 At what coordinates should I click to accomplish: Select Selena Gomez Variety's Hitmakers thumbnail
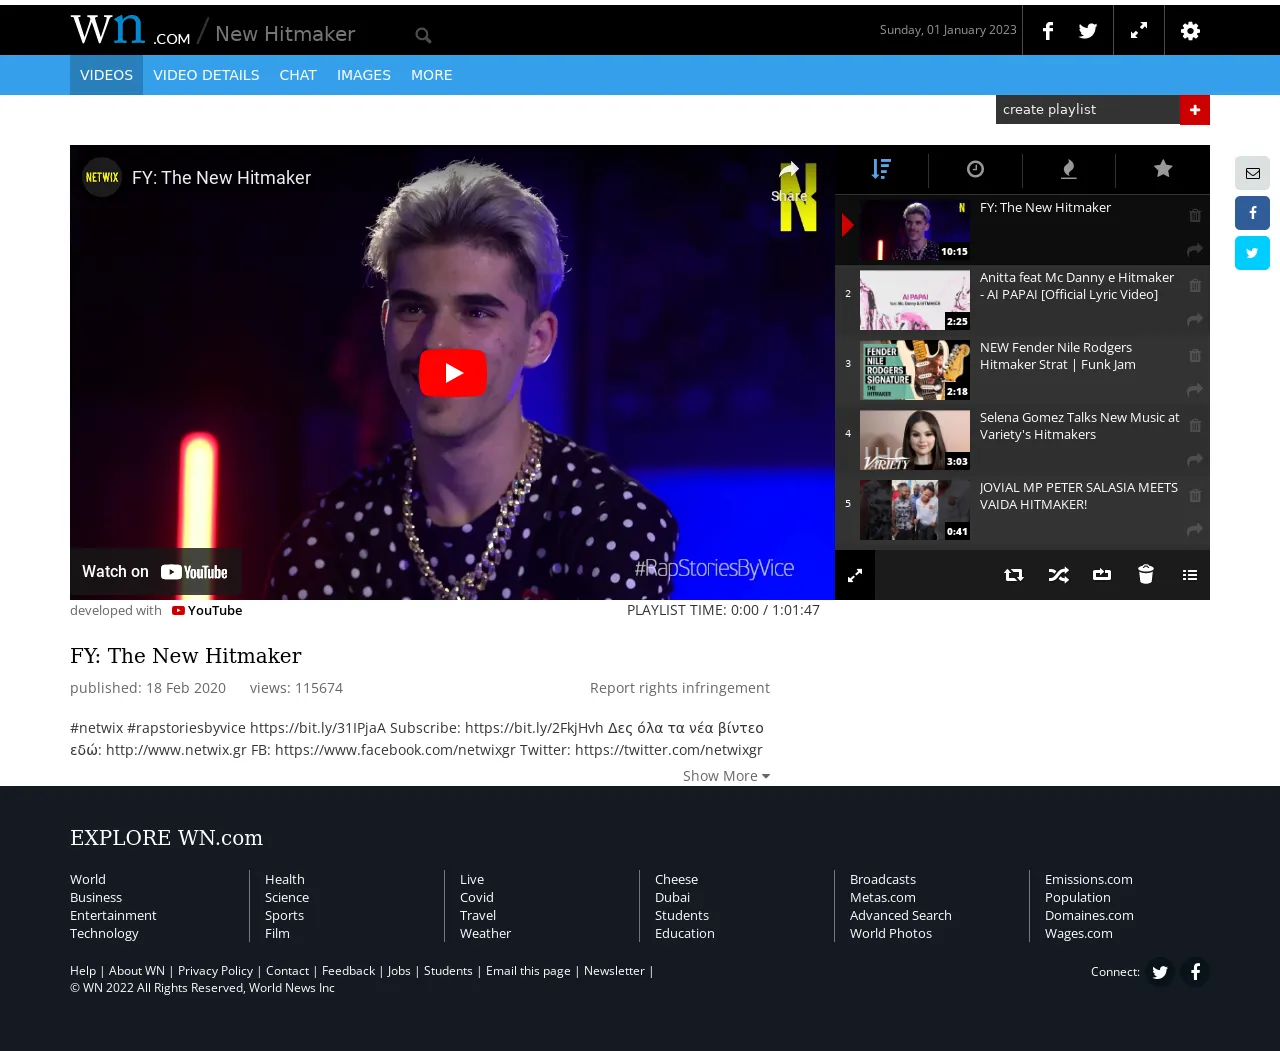(915, 440)
